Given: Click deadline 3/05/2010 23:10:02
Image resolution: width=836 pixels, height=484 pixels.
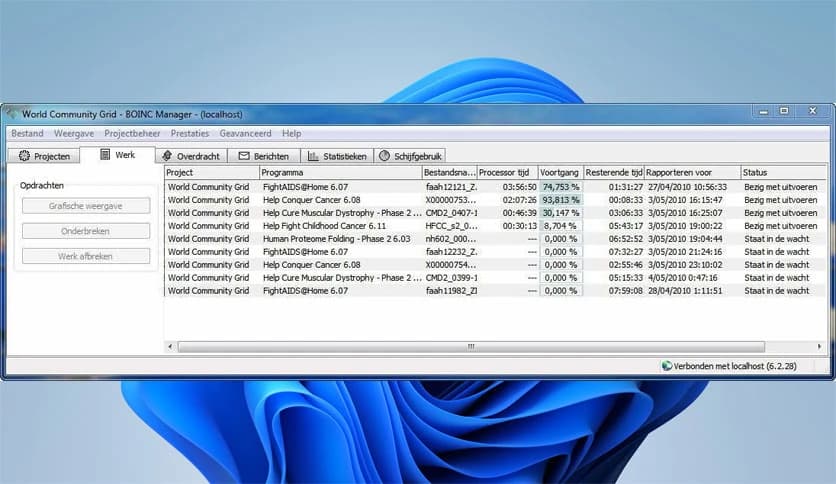Looking at the screenshot, I should (685, 265).
